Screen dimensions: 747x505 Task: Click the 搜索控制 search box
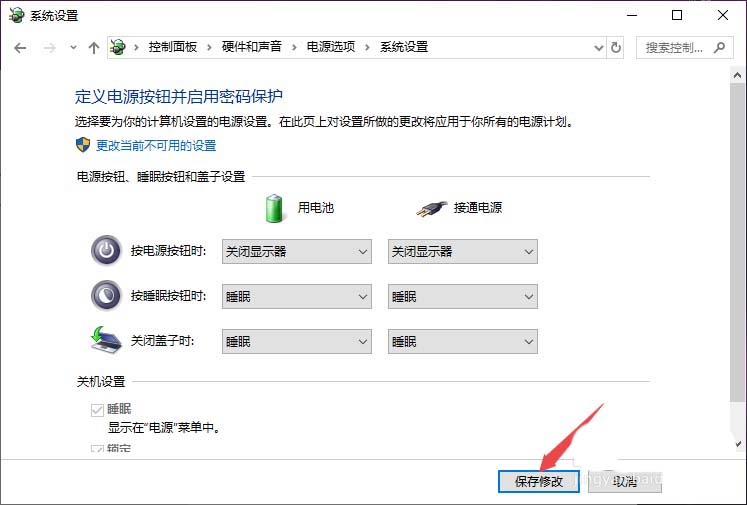click(685, 48)
